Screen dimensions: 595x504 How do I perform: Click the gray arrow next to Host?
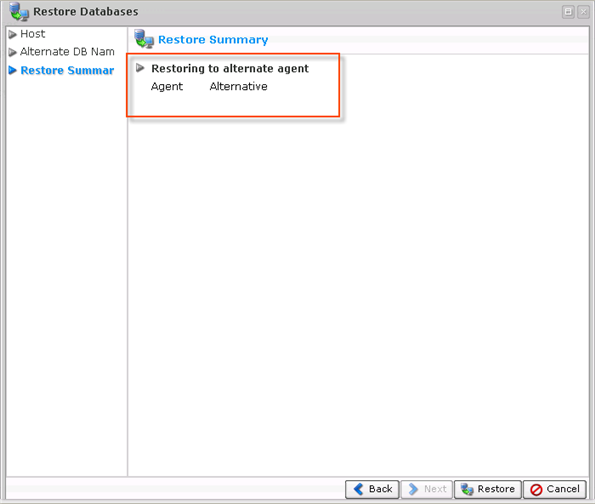(13, 35)
